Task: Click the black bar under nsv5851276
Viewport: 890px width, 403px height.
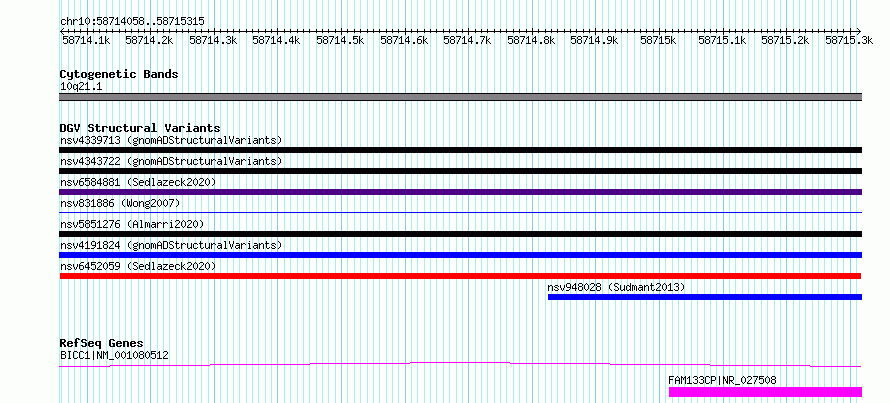Action: pyautogui.click(x=461, y=234)
